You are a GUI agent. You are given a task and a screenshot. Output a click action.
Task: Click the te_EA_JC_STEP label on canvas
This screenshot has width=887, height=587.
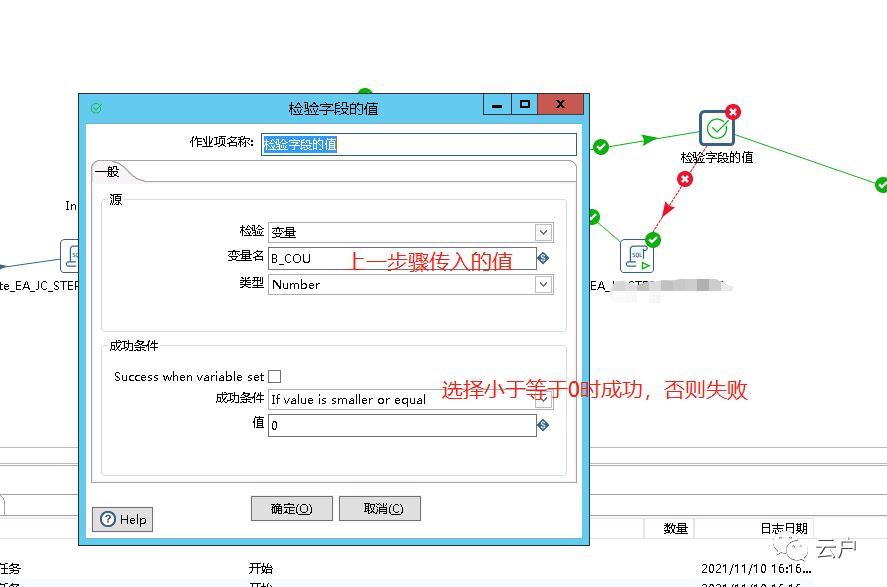coord(39,286)
